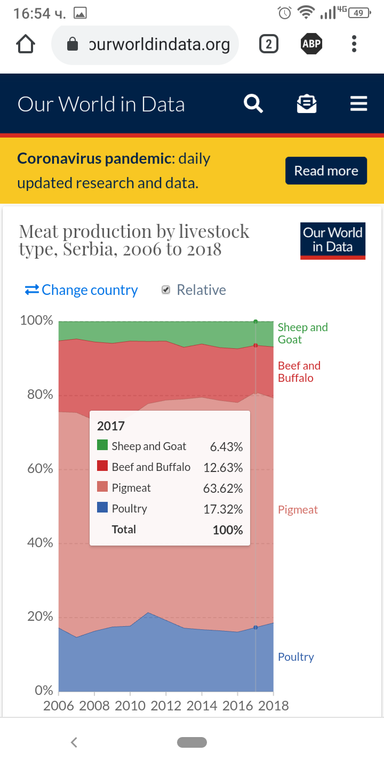
Task: Click the Our World in Data chart logo
Action: tap(333, 240)
